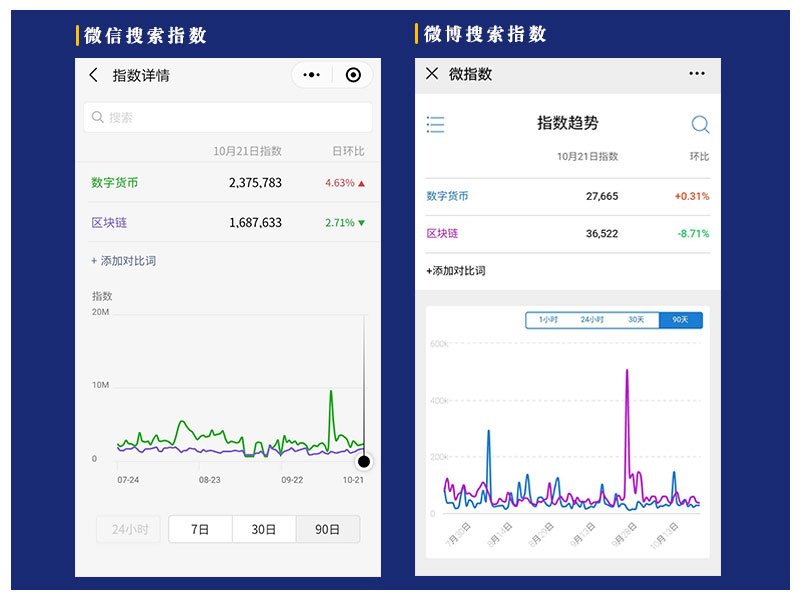Screen dimensions: 800x600
Task: Switch Weibo chart to 24小时
Action: tap(592, 320)
